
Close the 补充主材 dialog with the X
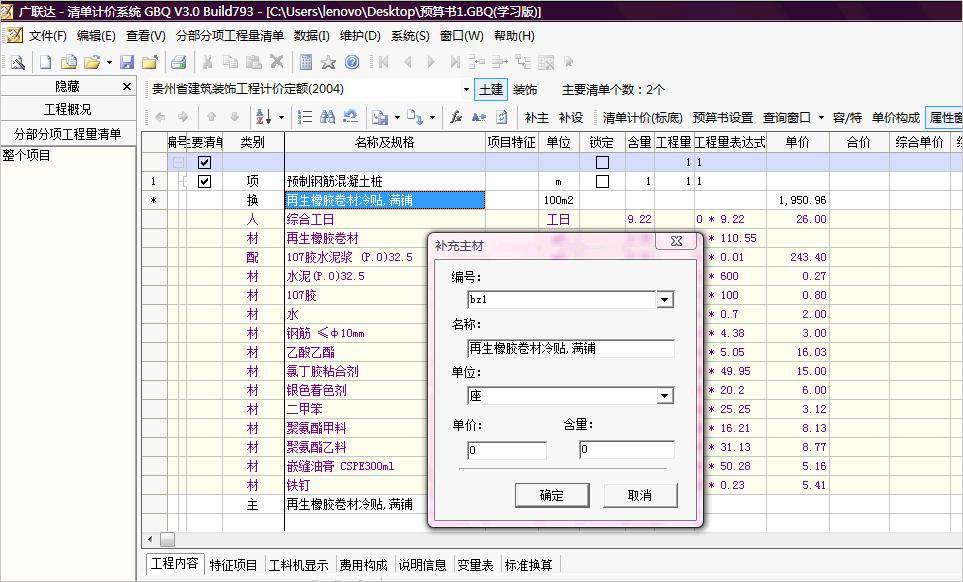tap(676, 241)
